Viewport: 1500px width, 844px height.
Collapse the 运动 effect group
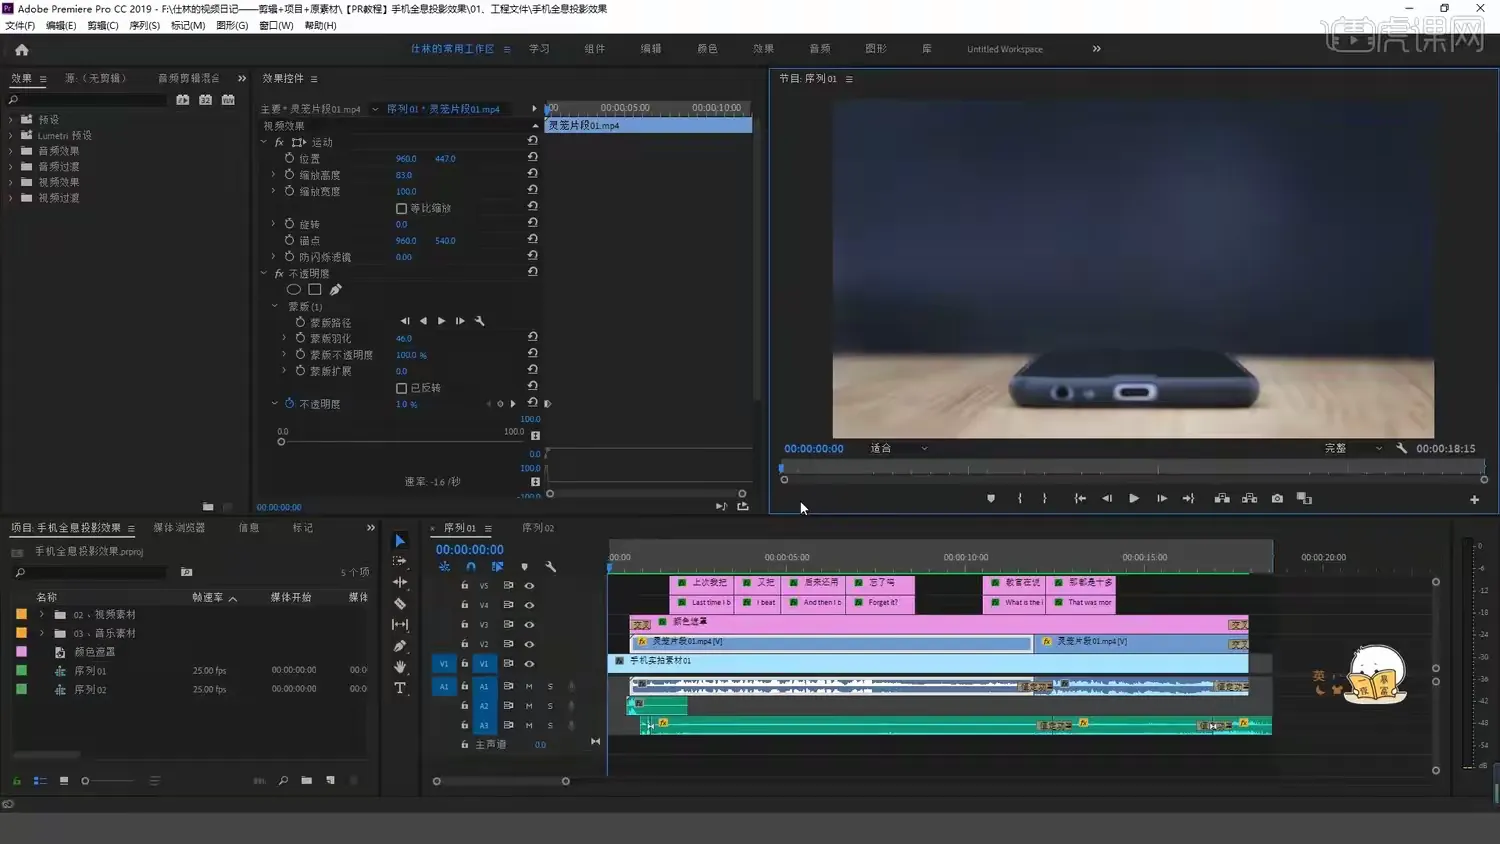click(x=265, y=142)
